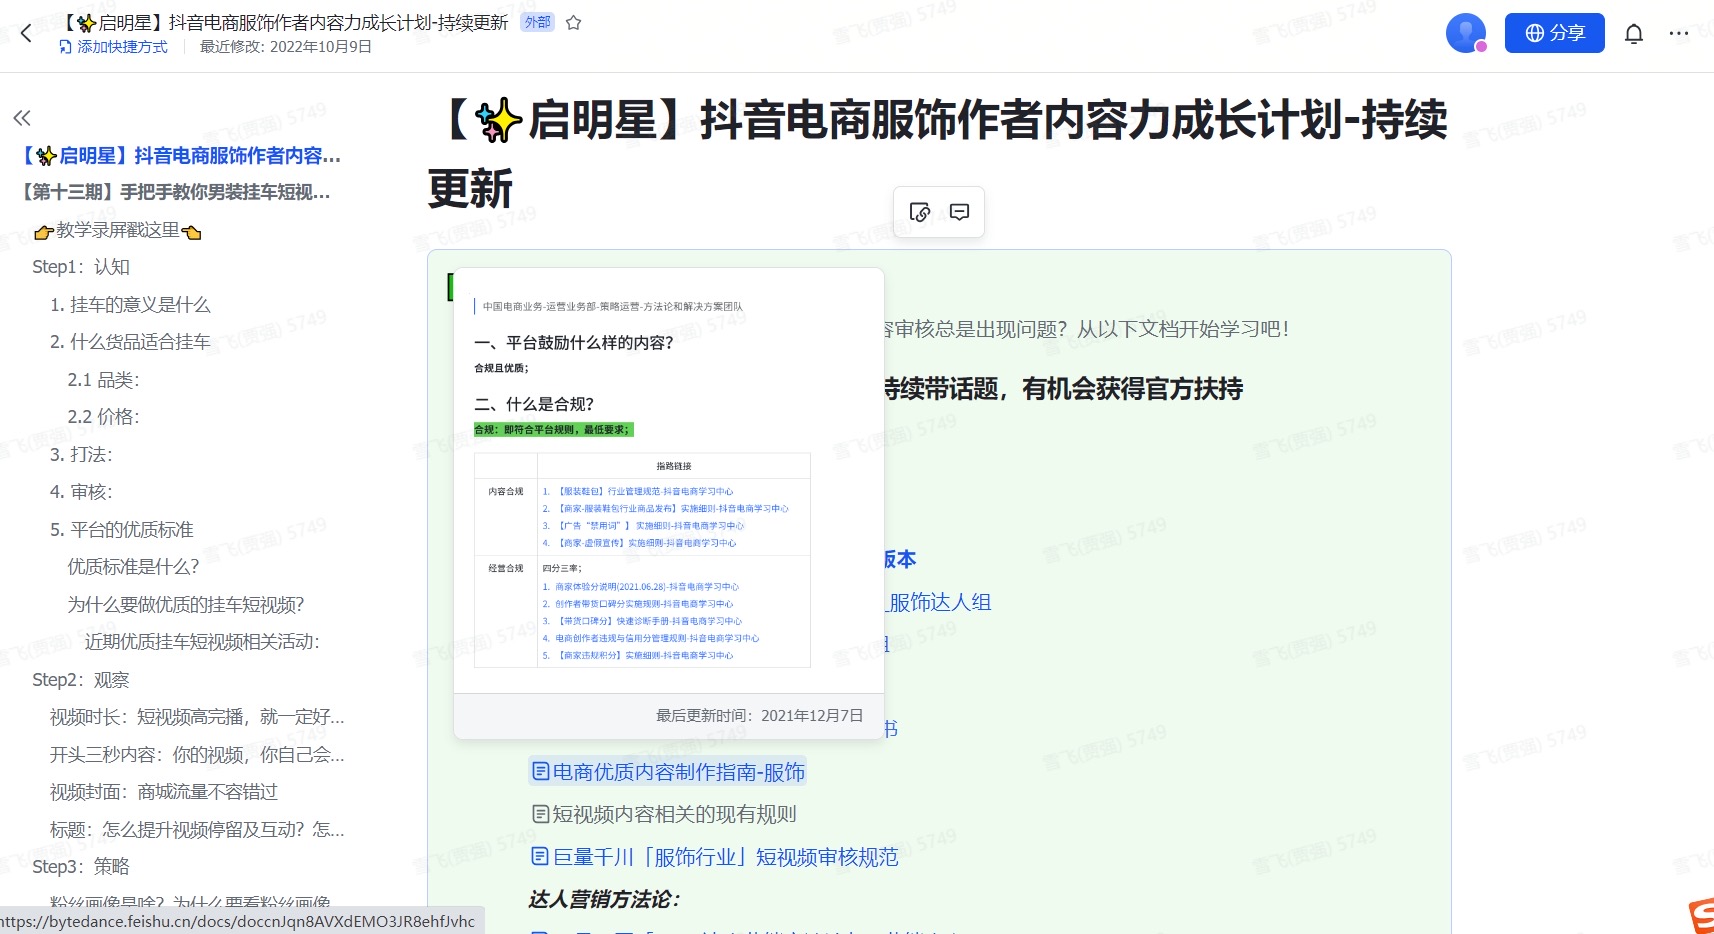Select outline item 2. 什么货品适合挂车

130,342
